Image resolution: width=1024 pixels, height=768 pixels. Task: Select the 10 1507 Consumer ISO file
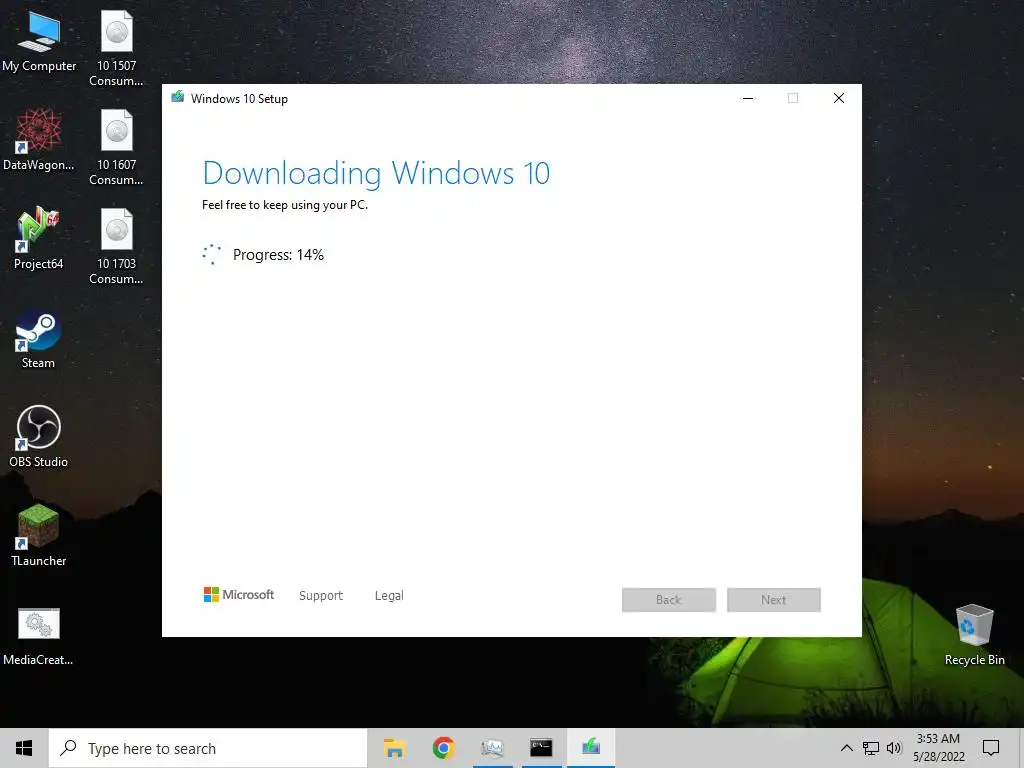(x=116, y=47)
